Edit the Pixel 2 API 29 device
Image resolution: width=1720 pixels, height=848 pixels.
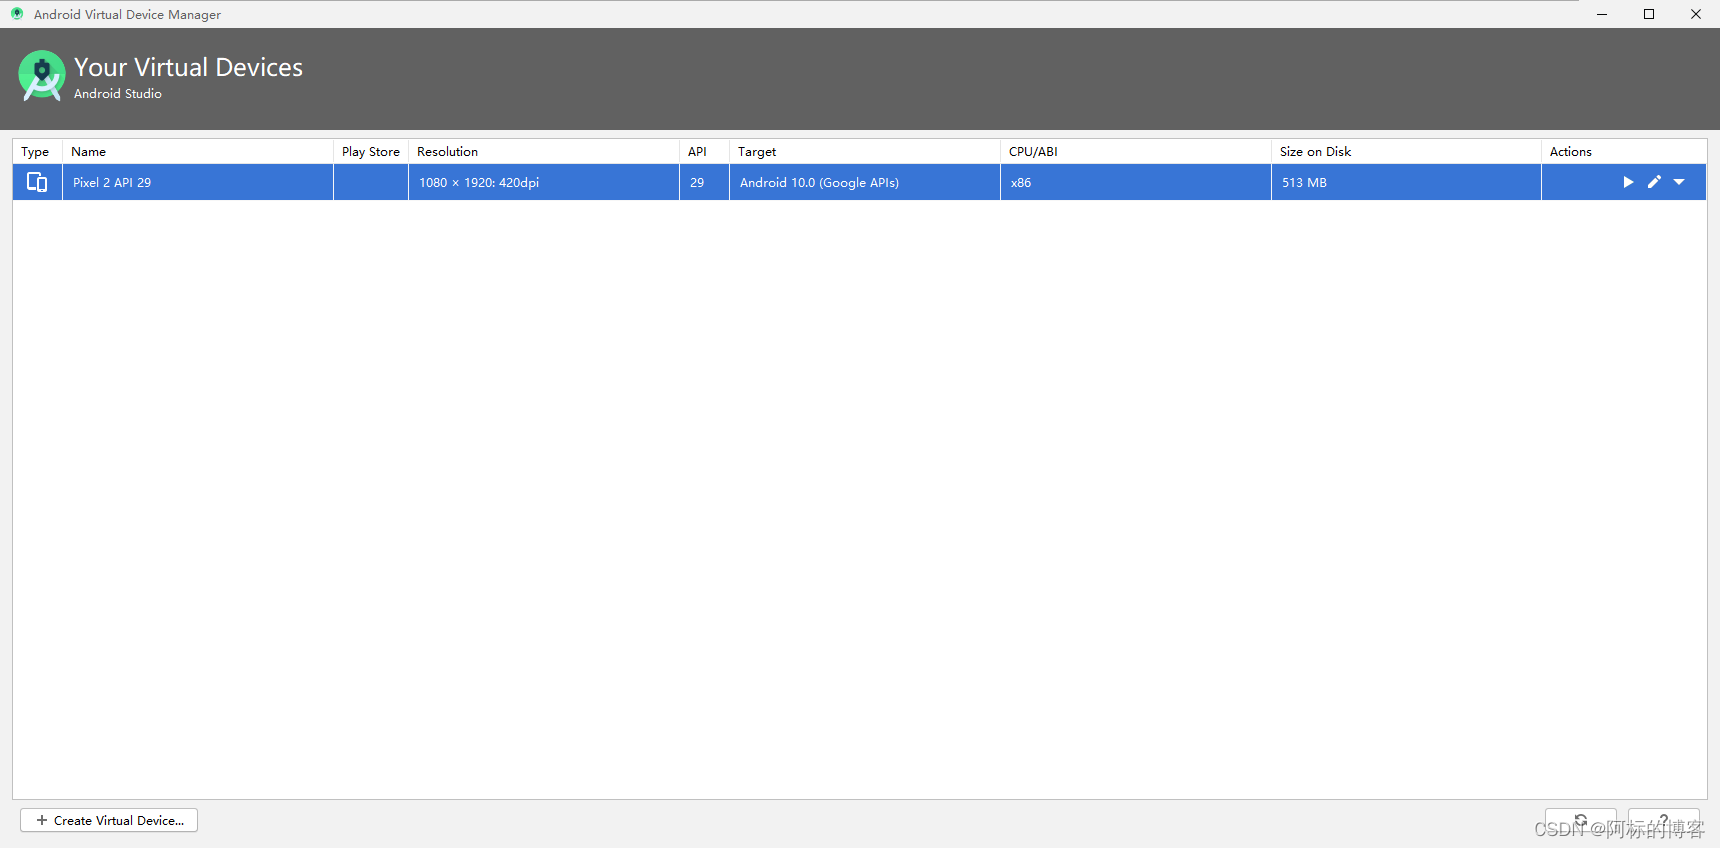click(1654, 182)
